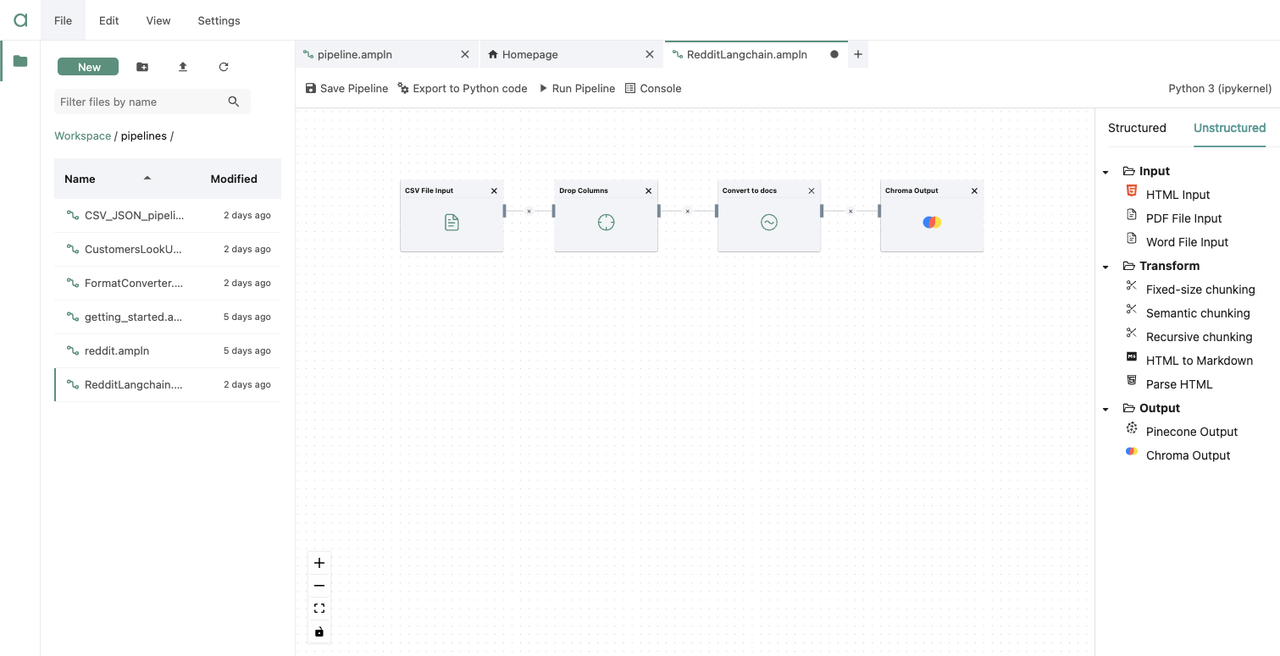1280x656 pixels.
Task: Click the New button
Action: click(x=88, y=67)
